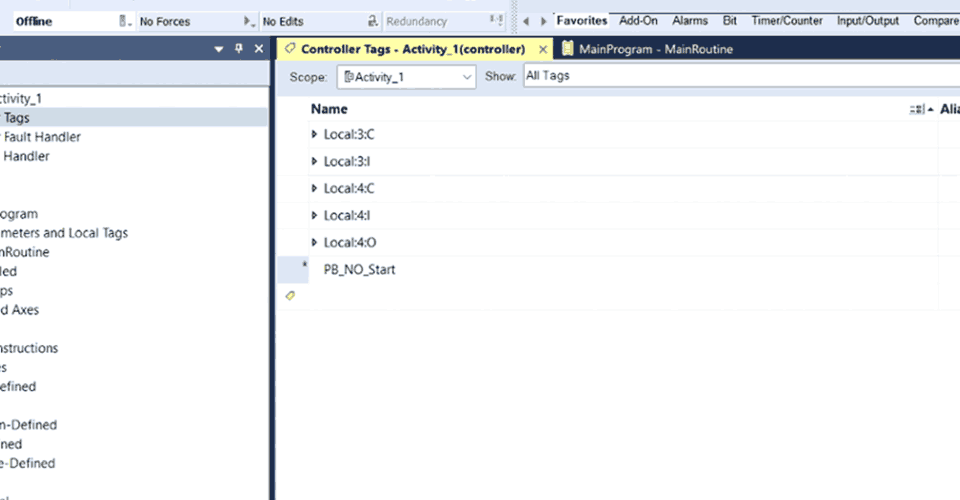Screen dimensions: 960x500
Task: Close the Controller Tags tab
Action: [x=543, y=49]
